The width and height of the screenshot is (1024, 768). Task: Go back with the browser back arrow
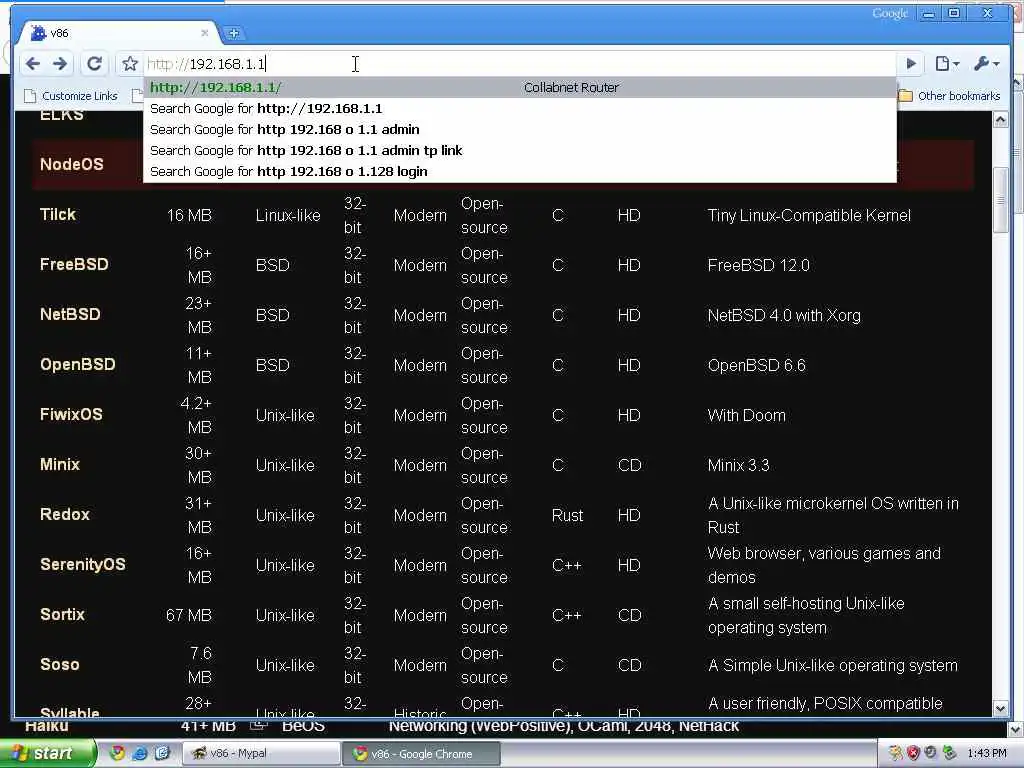[33, 63]
